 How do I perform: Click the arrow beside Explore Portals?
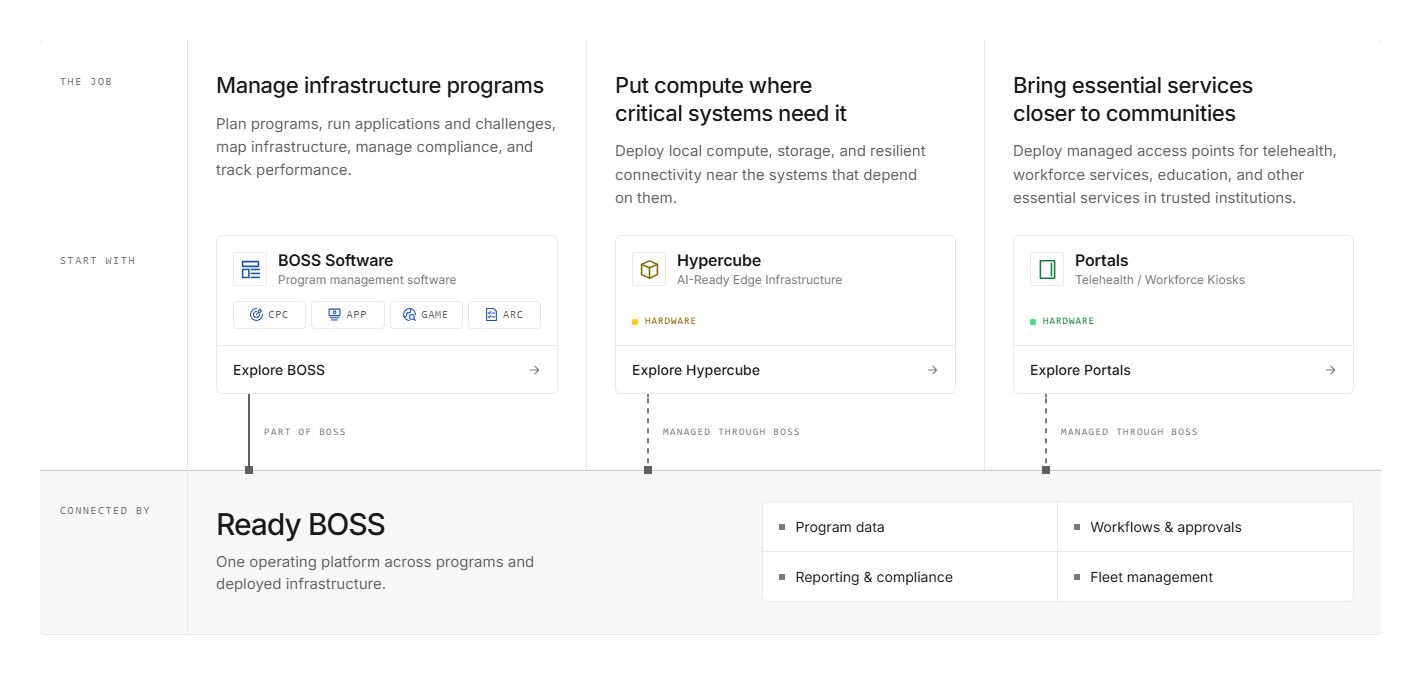pyautogui.click(x=1330, y=370)
